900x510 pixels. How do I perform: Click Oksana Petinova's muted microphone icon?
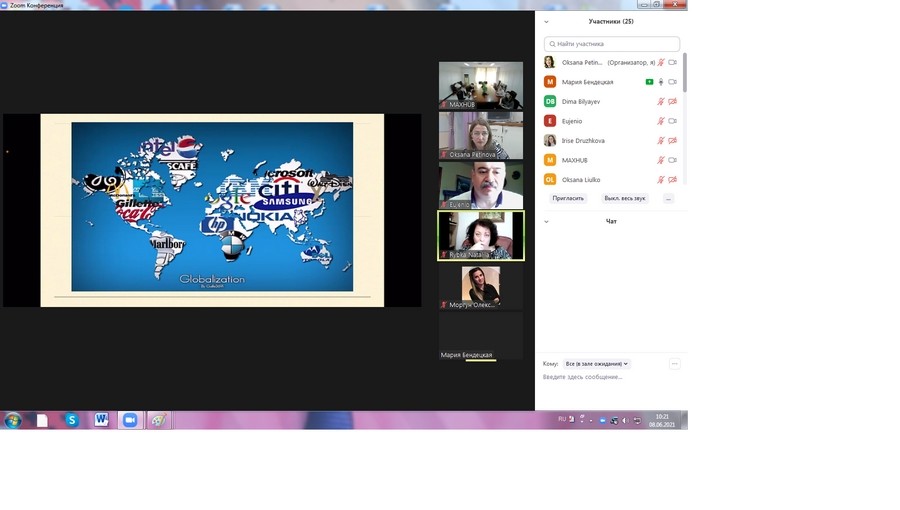point(661,63)
